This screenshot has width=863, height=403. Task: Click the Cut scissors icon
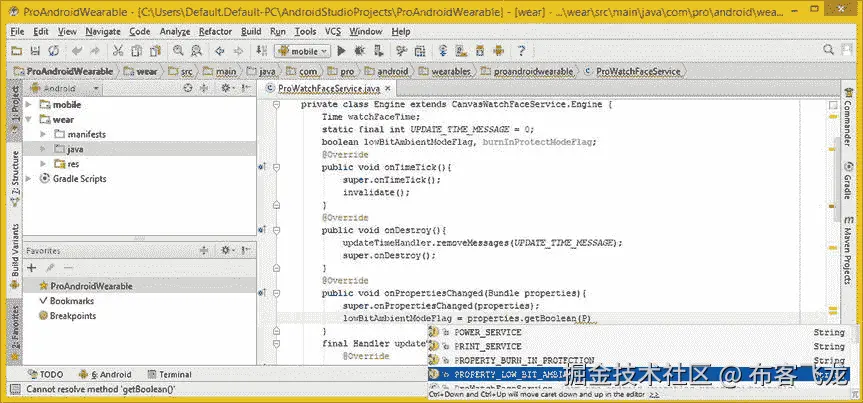[x=118, y=51]
